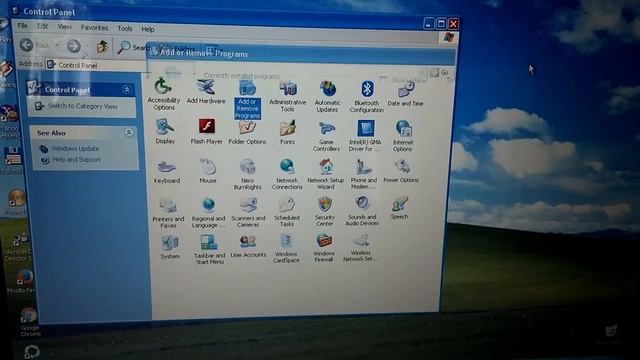Screen dimensions: 640x360
Task: Open Taskbar and Start Menu icon
Action: pyautogui.click(x=209, y=249)
